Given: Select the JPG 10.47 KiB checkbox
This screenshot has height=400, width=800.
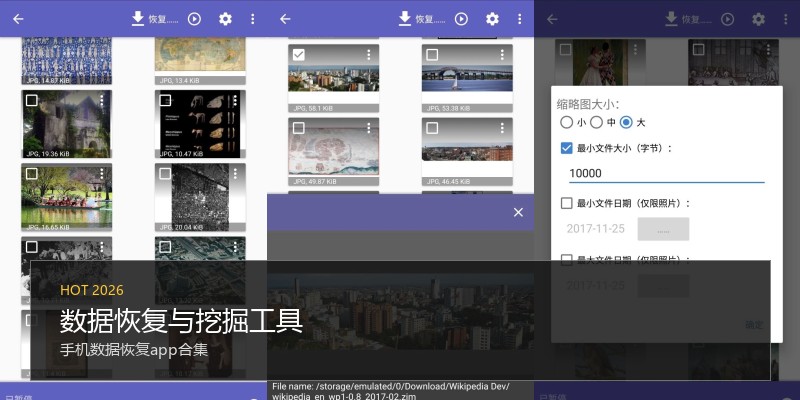Looking at the screenshot, I should pos(165,101).
